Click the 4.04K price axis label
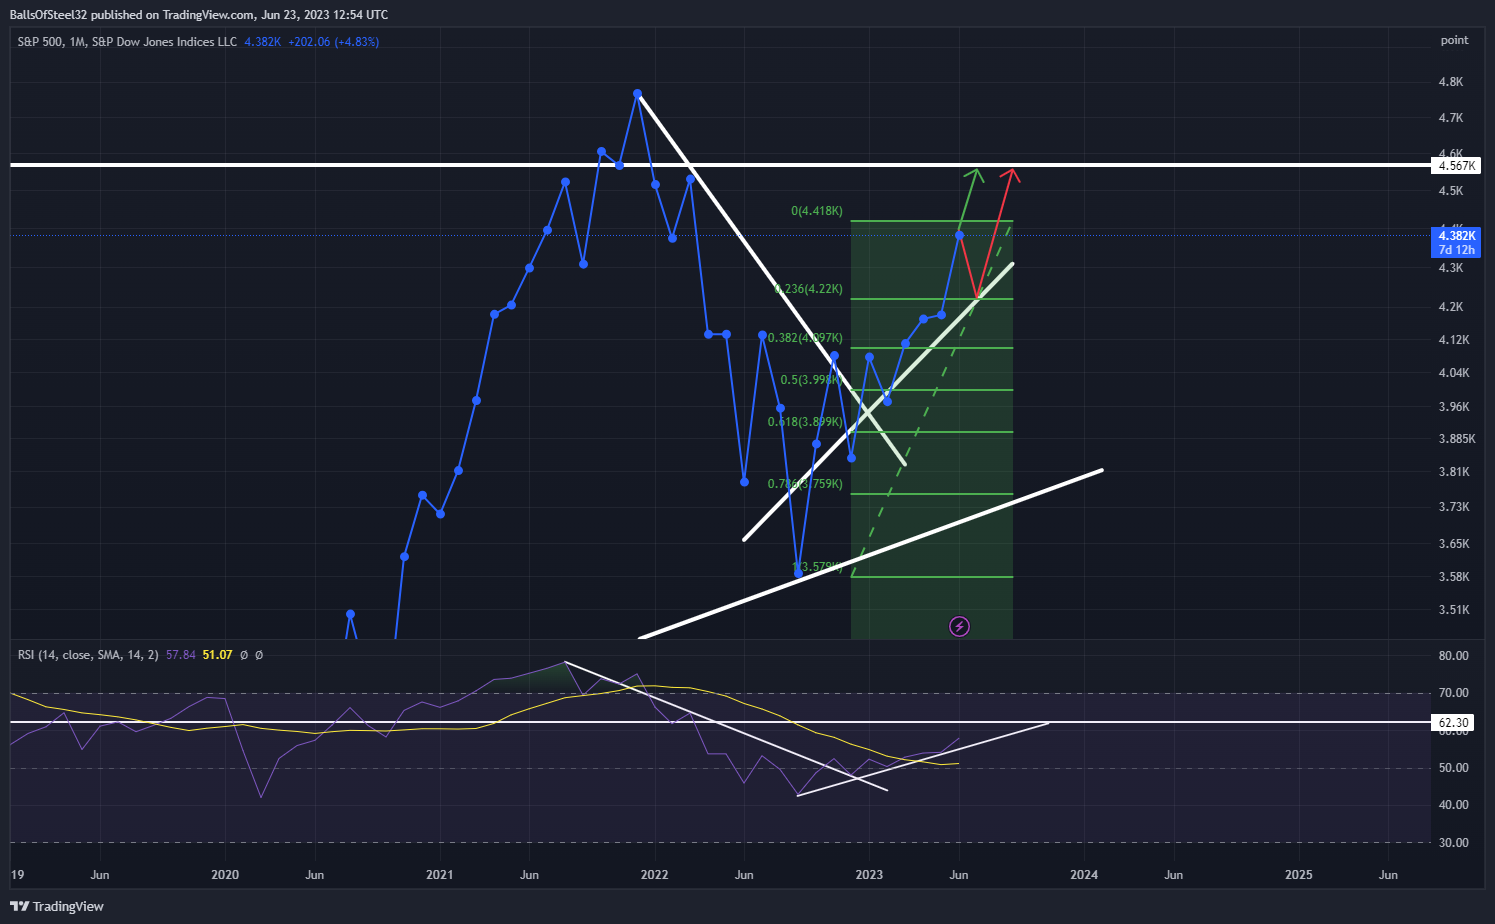Viewport: 1495px width, 924px height. point(1454,373)
